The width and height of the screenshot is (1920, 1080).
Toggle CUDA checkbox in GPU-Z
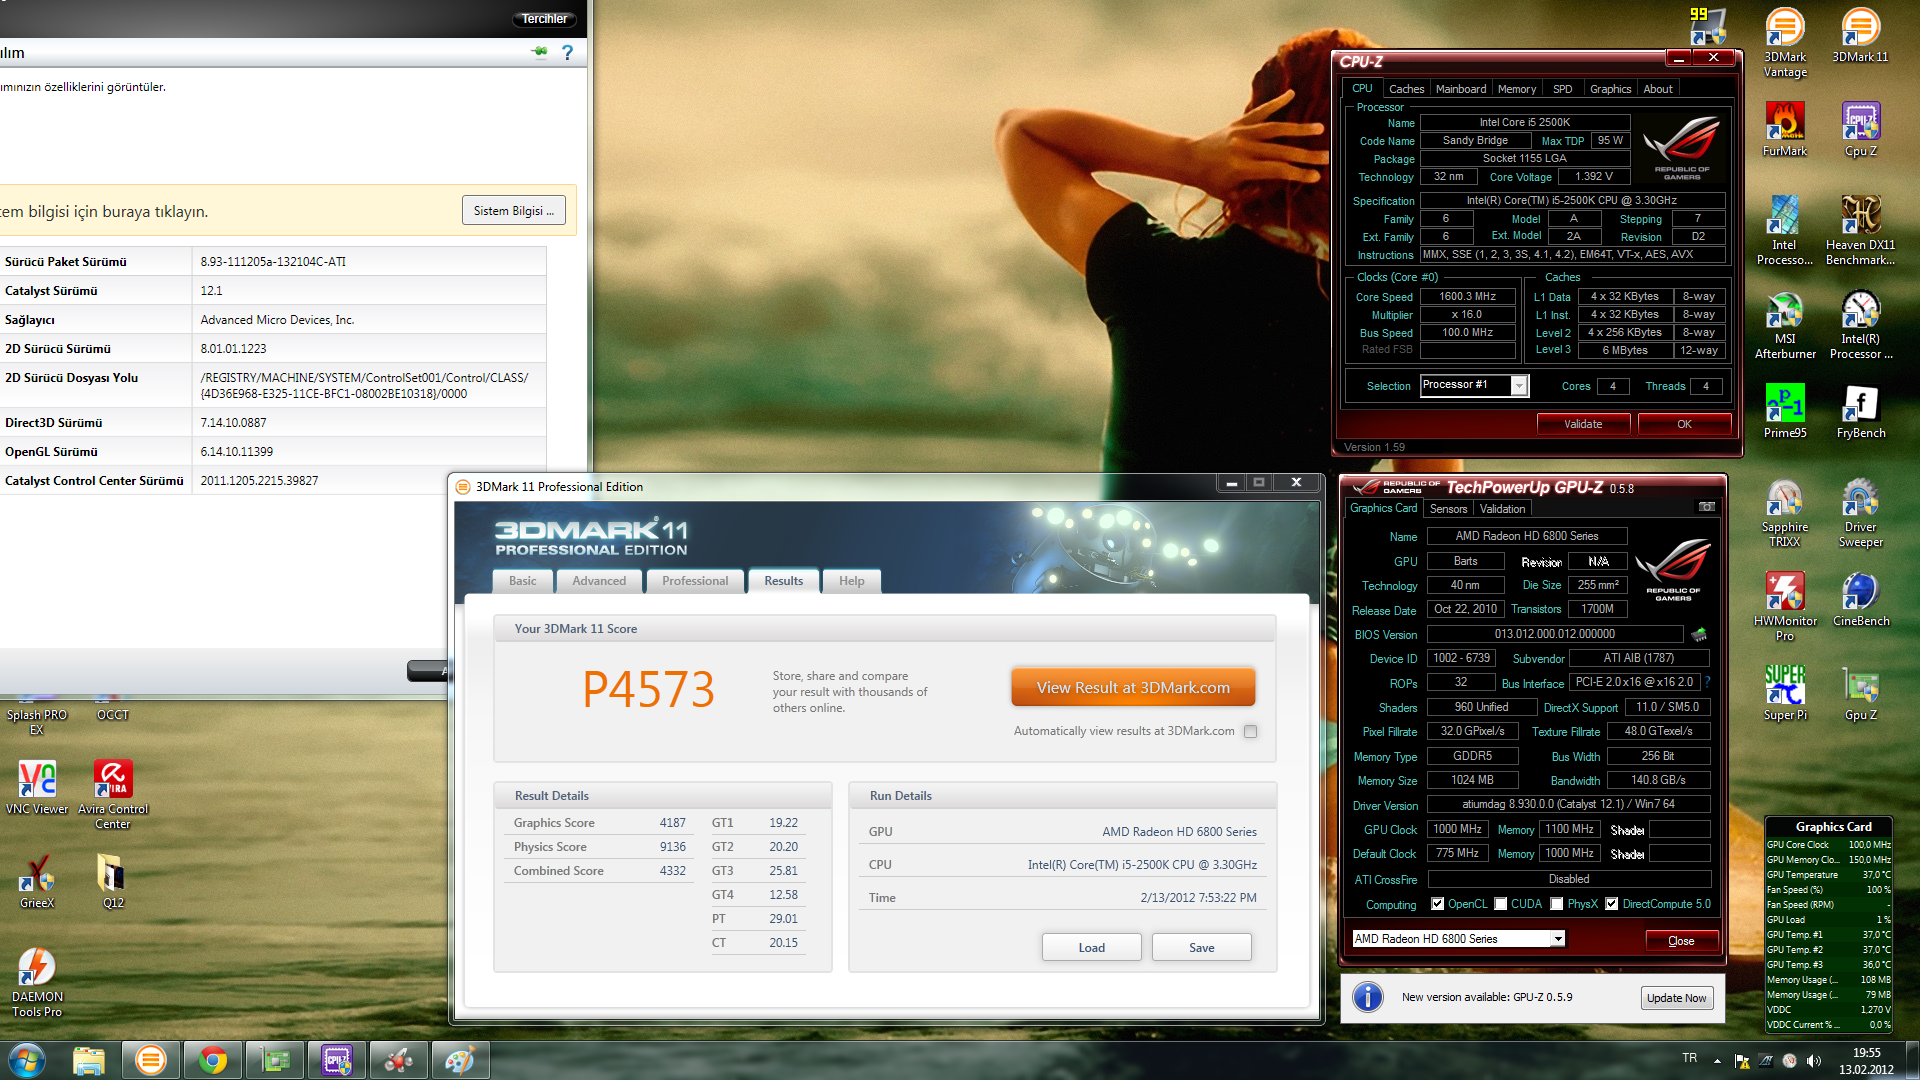1500,904
